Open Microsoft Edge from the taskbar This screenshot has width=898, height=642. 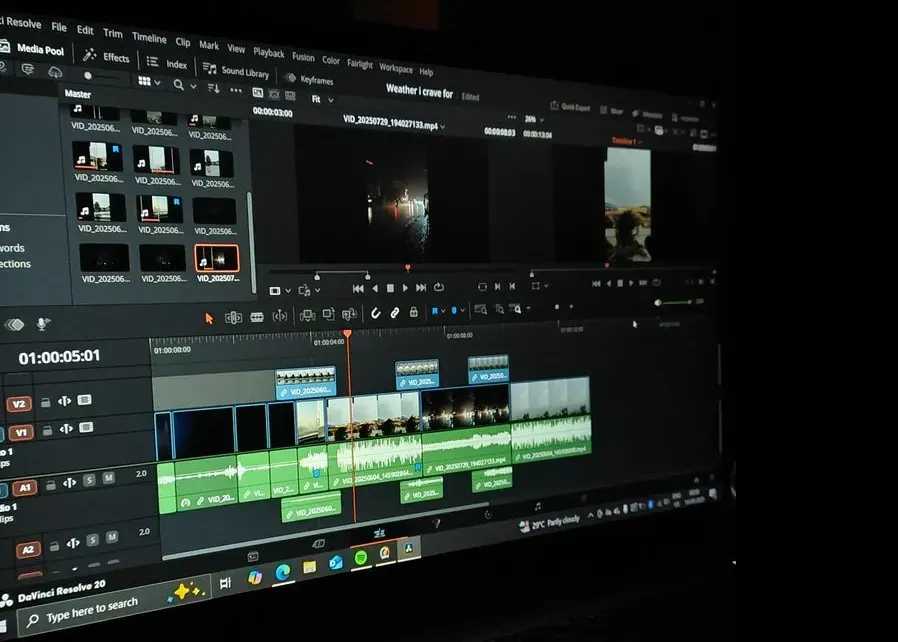coord(282,573)
